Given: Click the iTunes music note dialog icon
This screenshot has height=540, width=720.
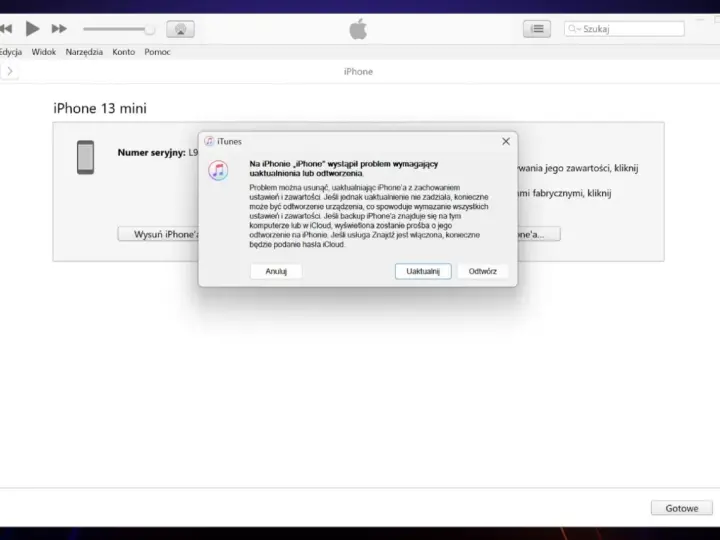Looking at the screenshot, I should click(218, 171).
